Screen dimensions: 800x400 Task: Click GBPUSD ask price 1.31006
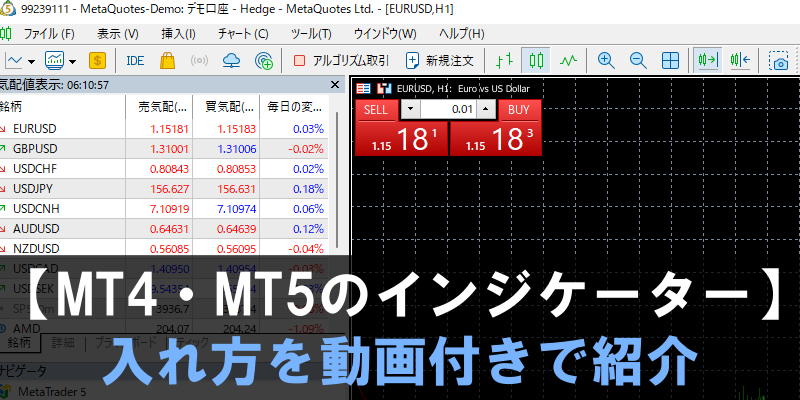[x=237, y=149]
